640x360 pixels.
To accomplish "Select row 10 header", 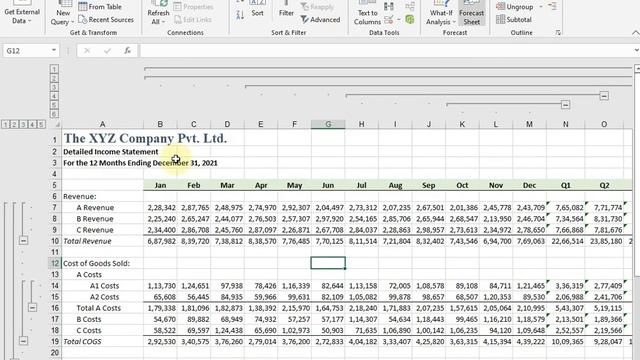I will click(55, 241).
